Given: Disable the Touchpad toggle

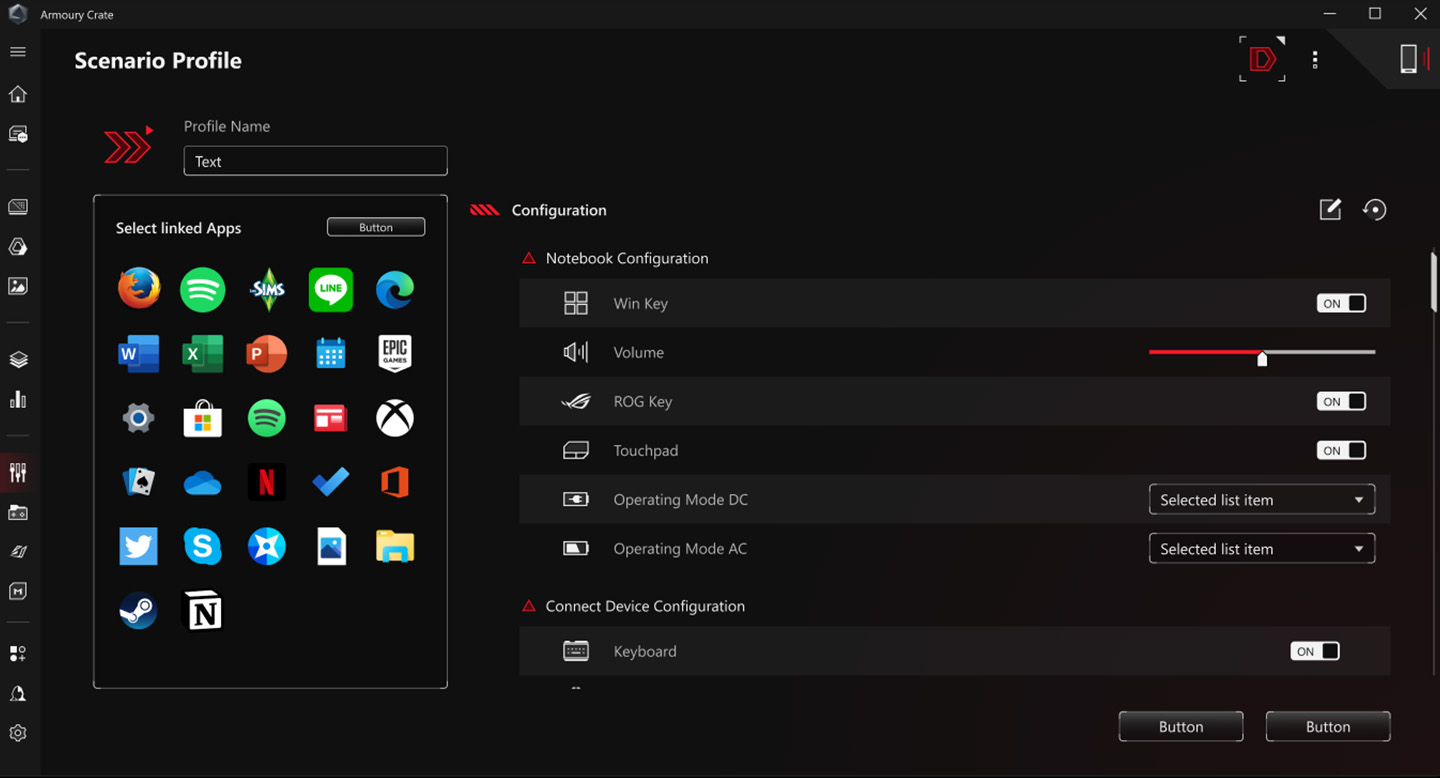Looking at the screenshot, I should click(x=1341, y=450).
